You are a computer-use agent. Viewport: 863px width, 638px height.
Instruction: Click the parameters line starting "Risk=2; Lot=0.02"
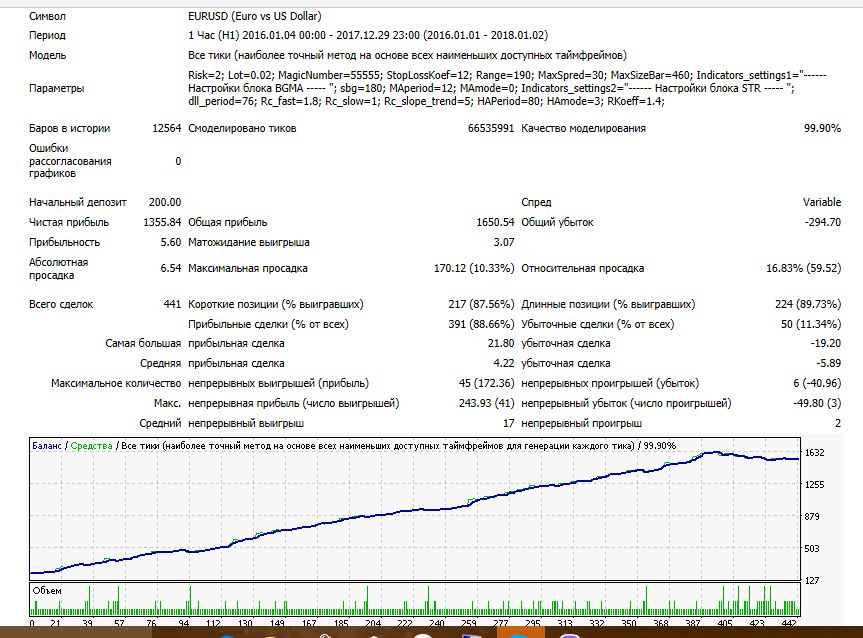(507, 75)
